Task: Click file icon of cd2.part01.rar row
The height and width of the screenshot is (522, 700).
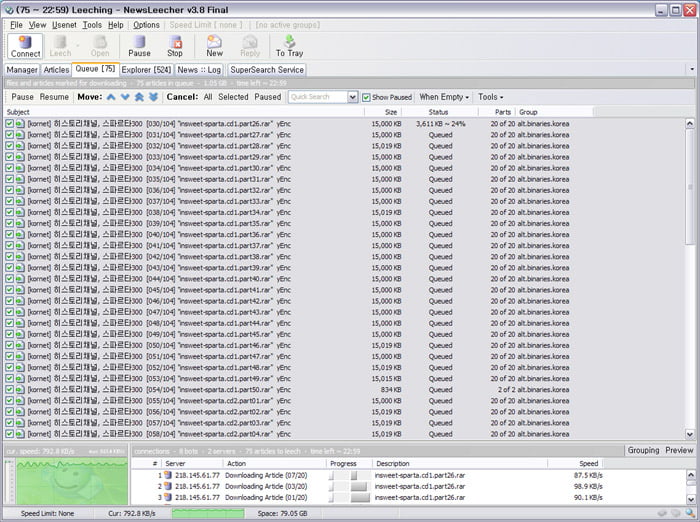Action: coord(20,401)
